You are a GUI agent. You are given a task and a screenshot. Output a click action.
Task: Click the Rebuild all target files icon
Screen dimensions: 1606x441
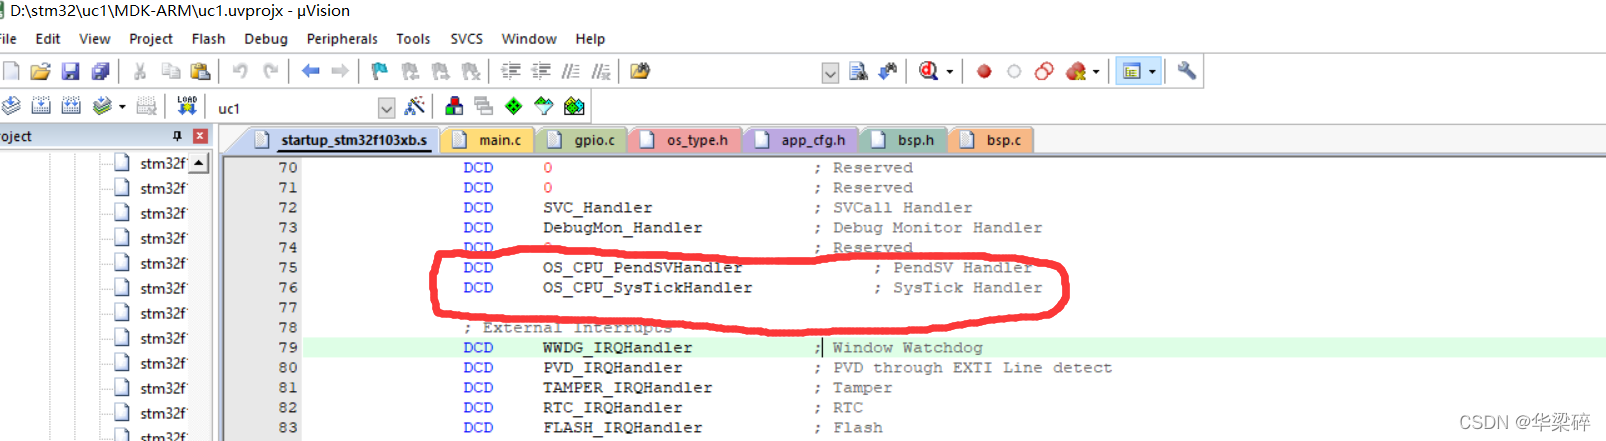pyautogui.click(x=71, y=106)
